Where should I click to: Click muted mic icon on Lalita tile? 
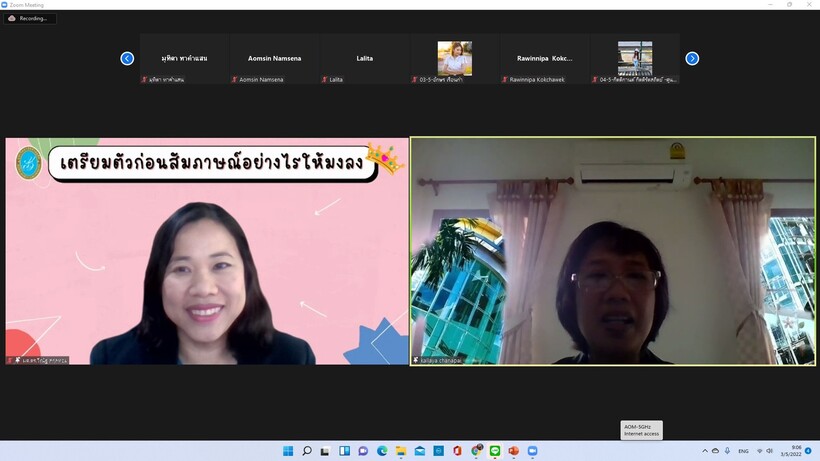click(324, 79)
